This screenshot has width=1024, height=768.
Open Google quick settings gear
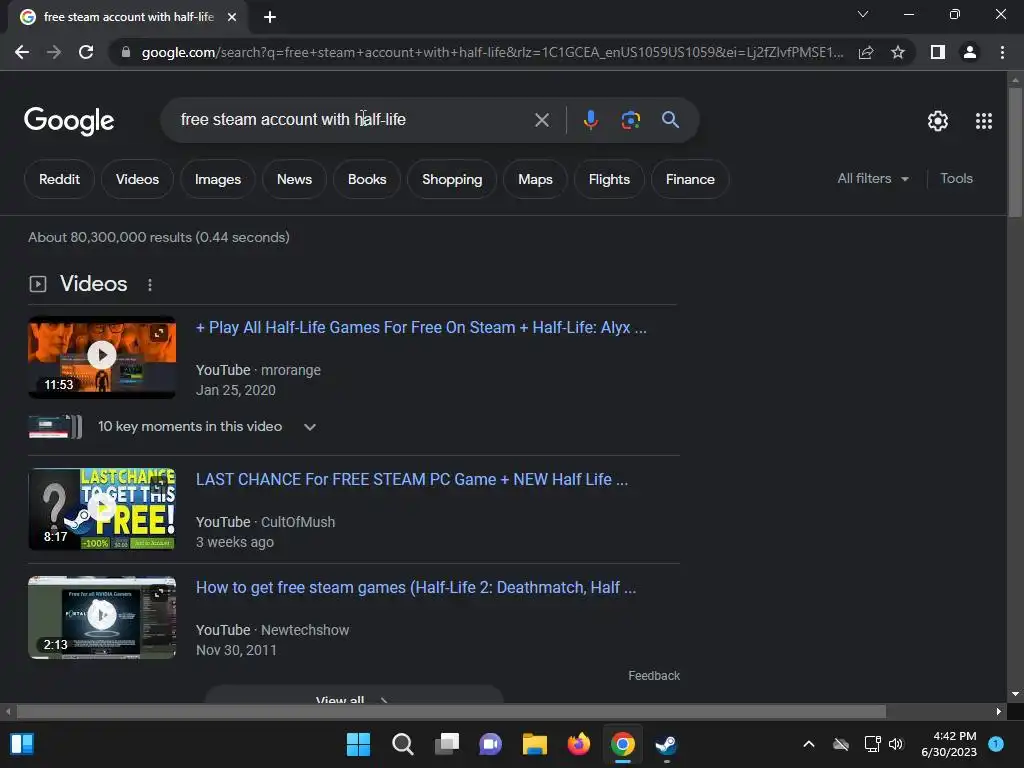938,121
